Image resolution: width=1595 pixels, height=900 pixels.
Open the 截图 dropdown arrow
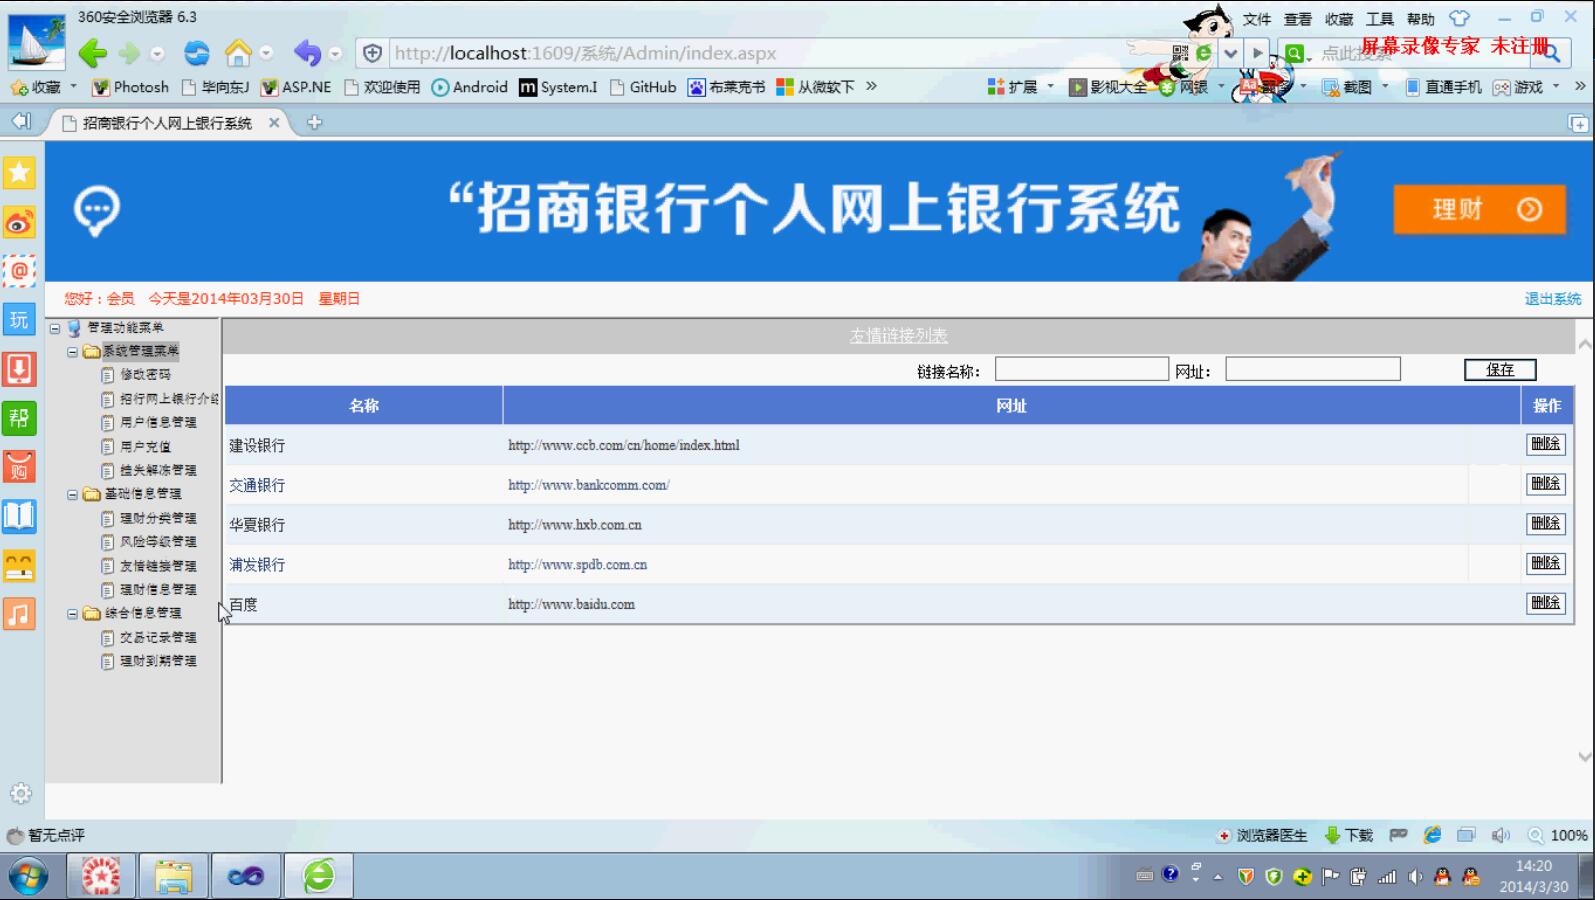pos(1385,87)
